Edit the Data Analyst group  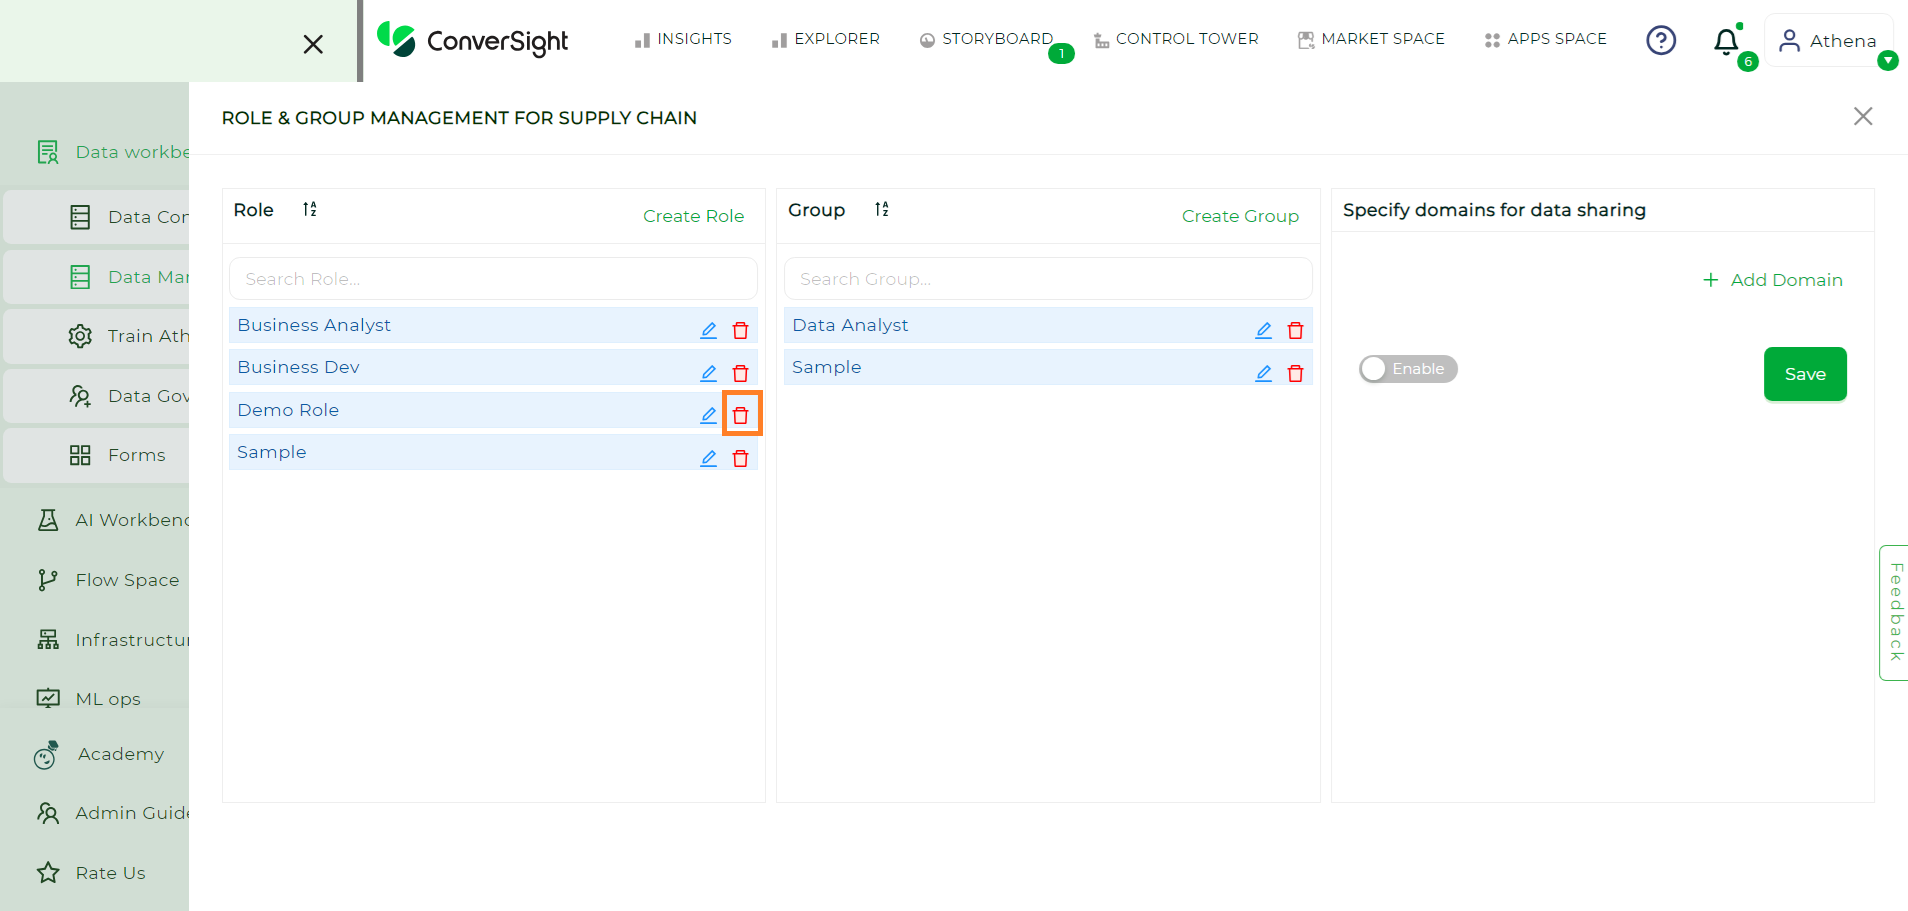[1264, 330]
